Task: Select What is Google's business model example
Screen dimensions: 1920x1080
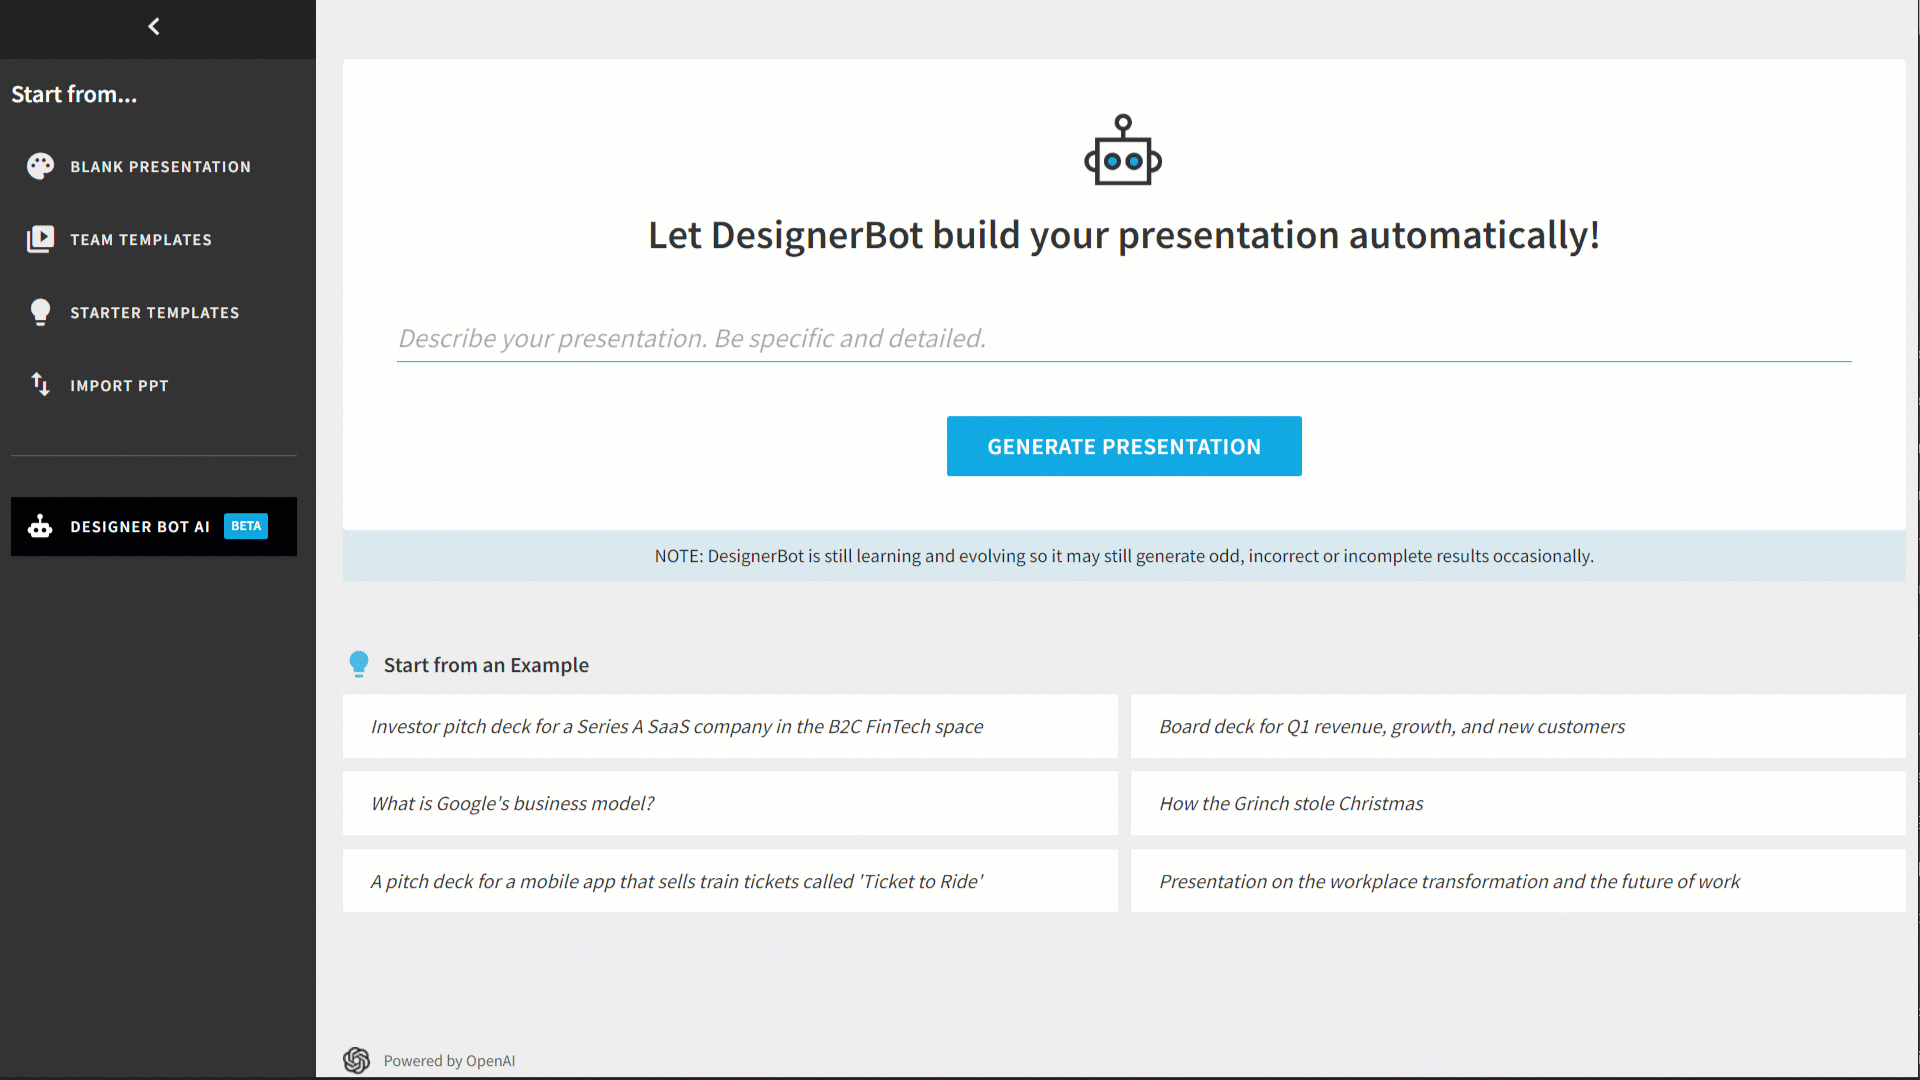Action: (730, 804)
